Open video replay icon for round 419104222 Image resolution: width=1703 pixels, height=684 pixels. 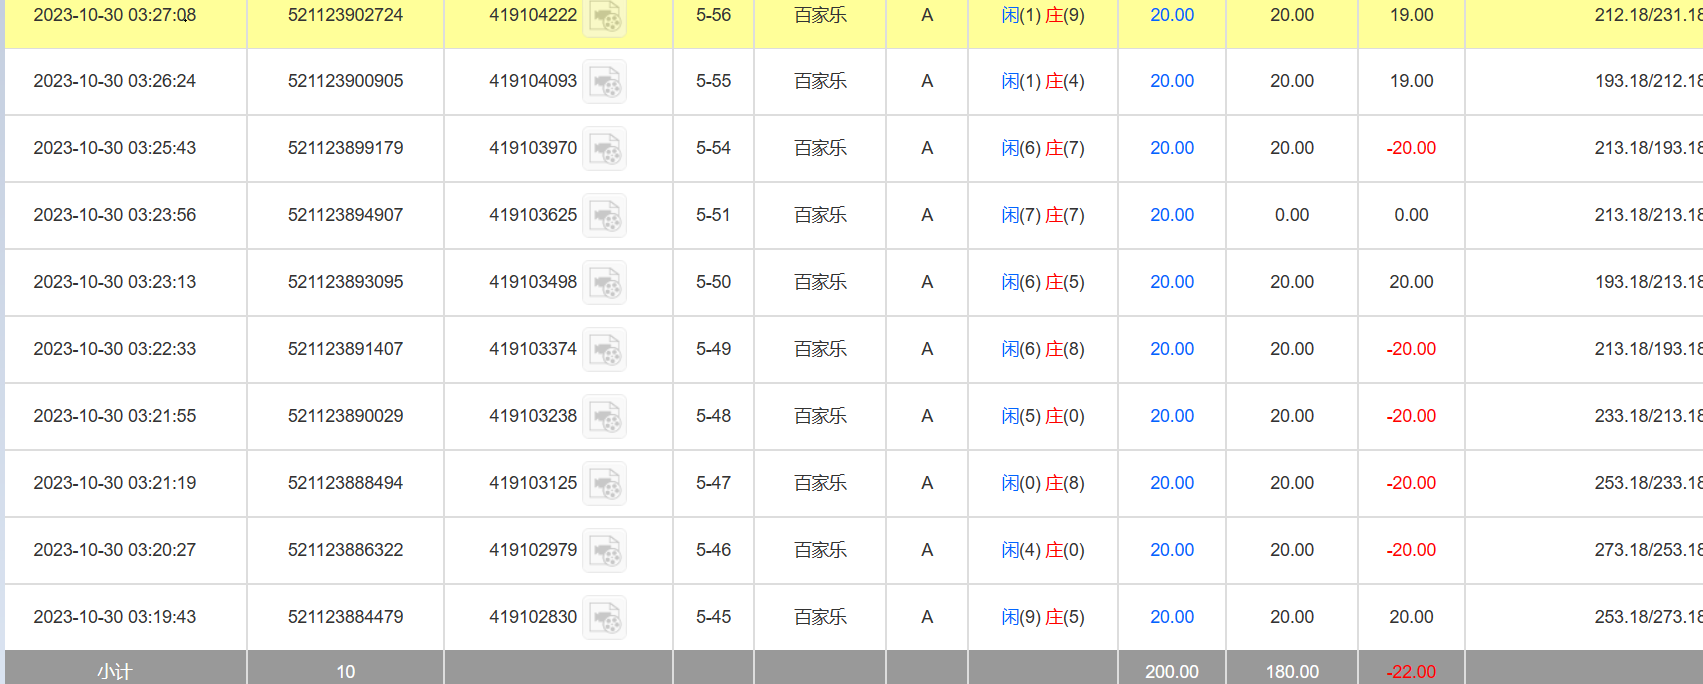pyautogui.click(x=604, y=16)
